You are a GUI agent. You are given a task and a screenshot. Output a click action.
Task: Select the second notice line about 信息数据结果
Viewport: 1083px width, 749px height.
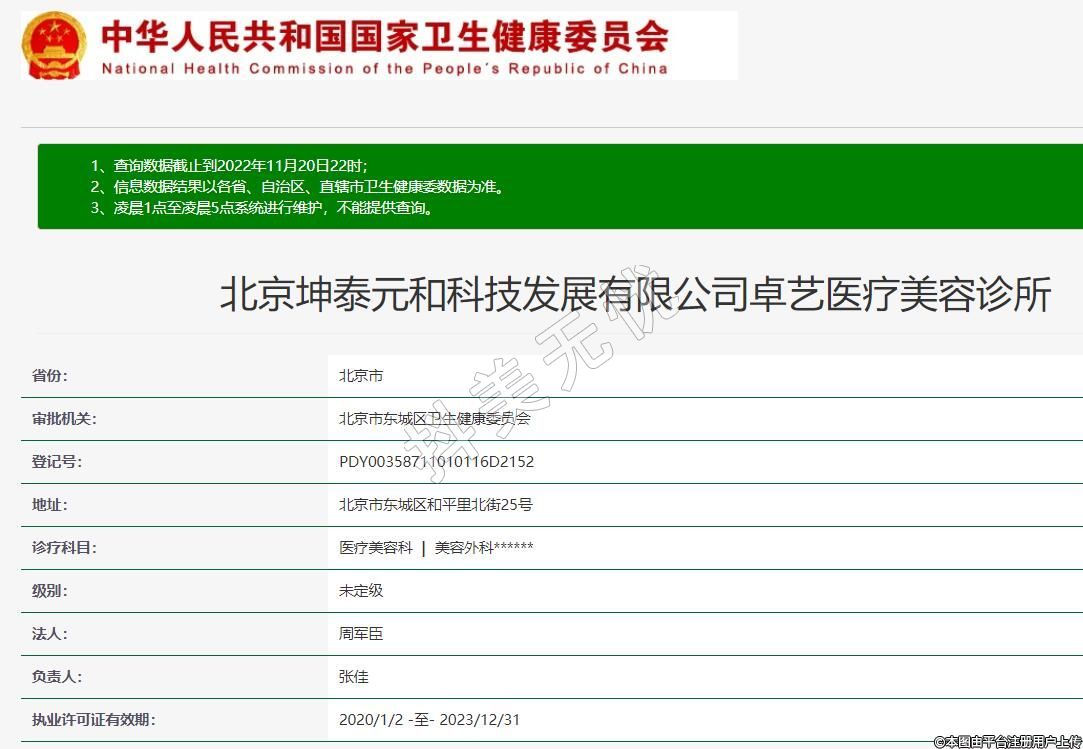pyautogui.click(x=297, y=187)
